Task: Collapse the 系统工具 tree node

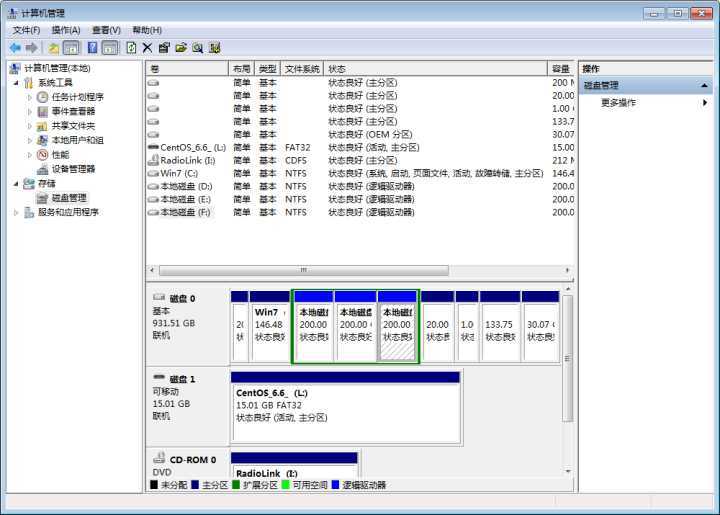Action: pyautogui.click(x=15, y=83)
